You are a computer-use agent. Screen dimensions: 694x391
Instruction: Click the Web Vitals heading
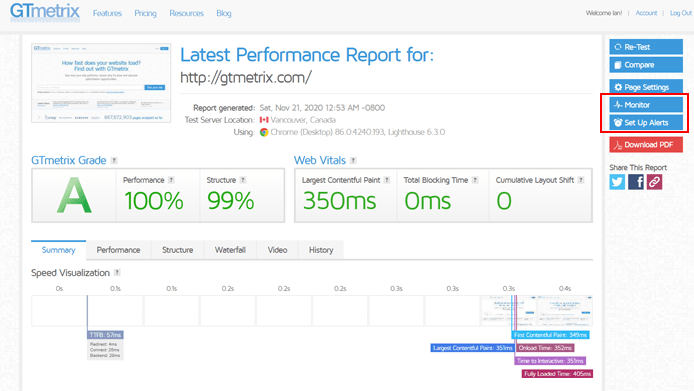click(320, 160)
